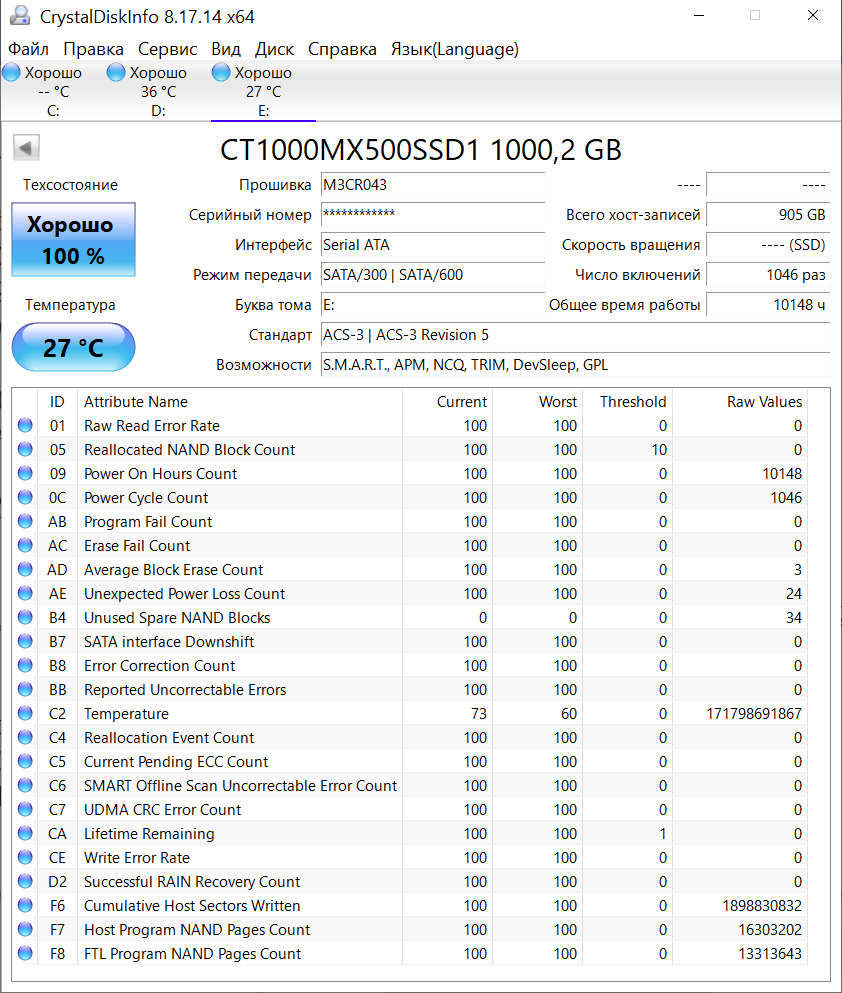Click status icon for Host Program NAND Pages

pyautogui.click(x=25, y=930)
